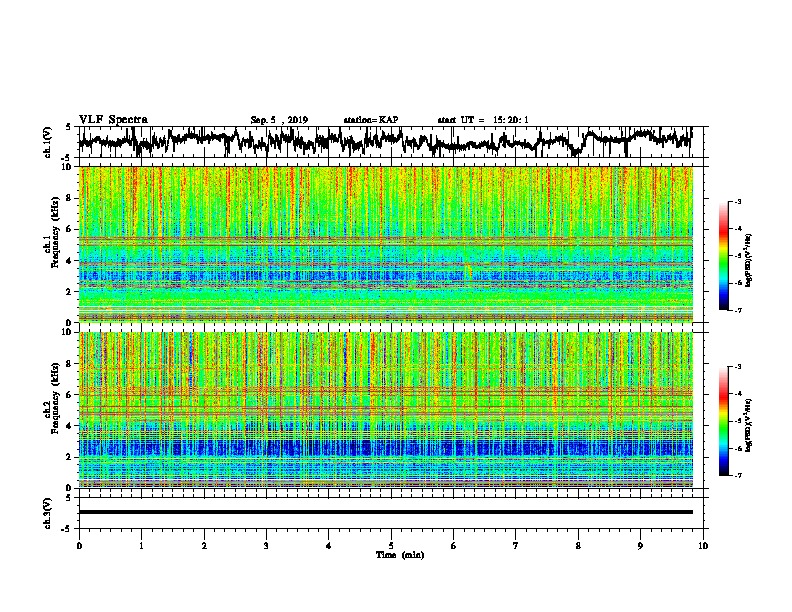Click time axis tick label "3"
The image size is (792, 612).
[x=266, y=546]
